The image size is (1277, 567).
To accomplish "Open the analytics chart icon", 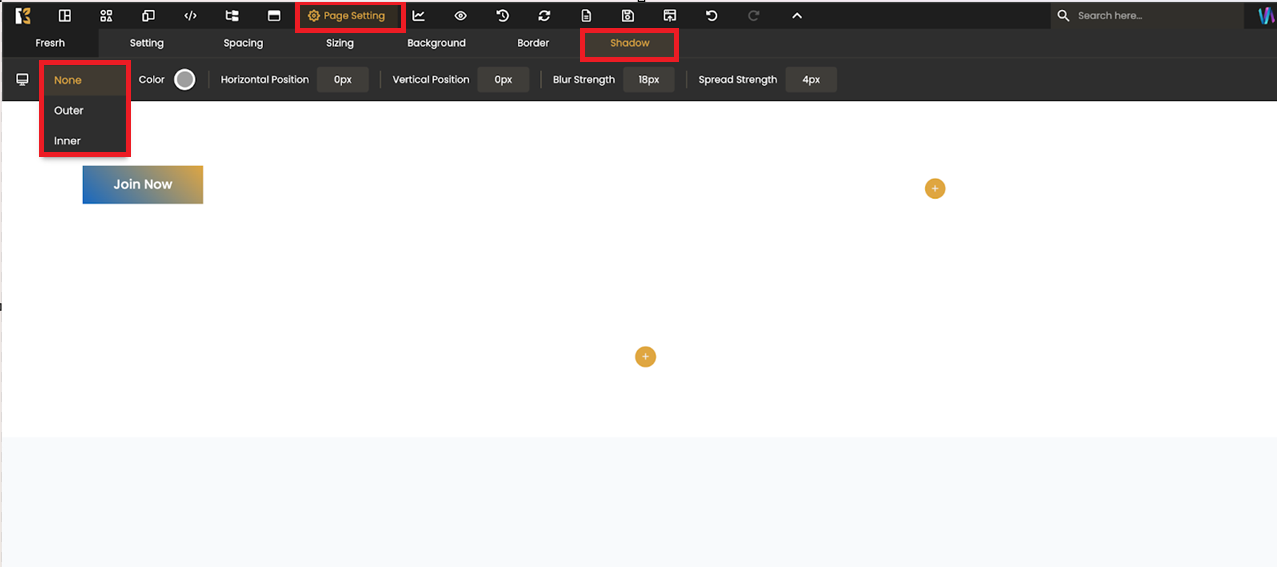I will (419, 16).
